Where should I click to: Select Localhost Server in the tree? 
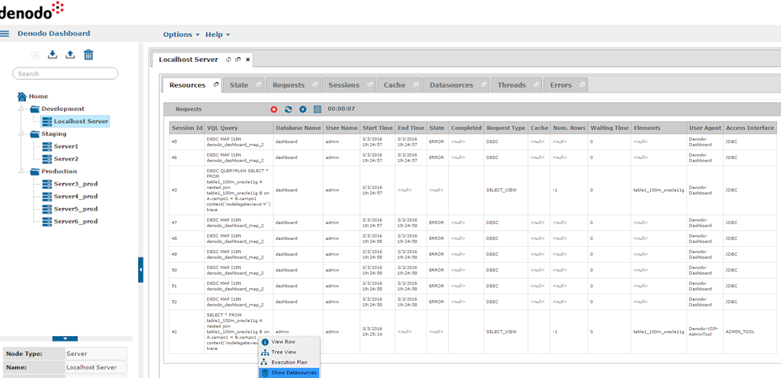[x=75, y=121]
